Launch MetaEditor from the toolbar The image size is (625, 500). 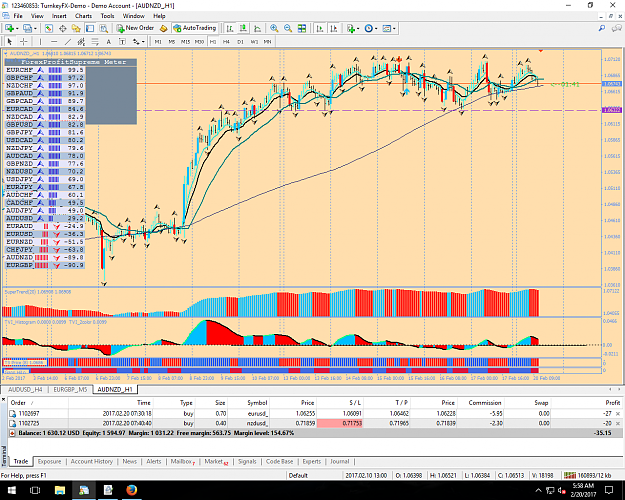163,28
